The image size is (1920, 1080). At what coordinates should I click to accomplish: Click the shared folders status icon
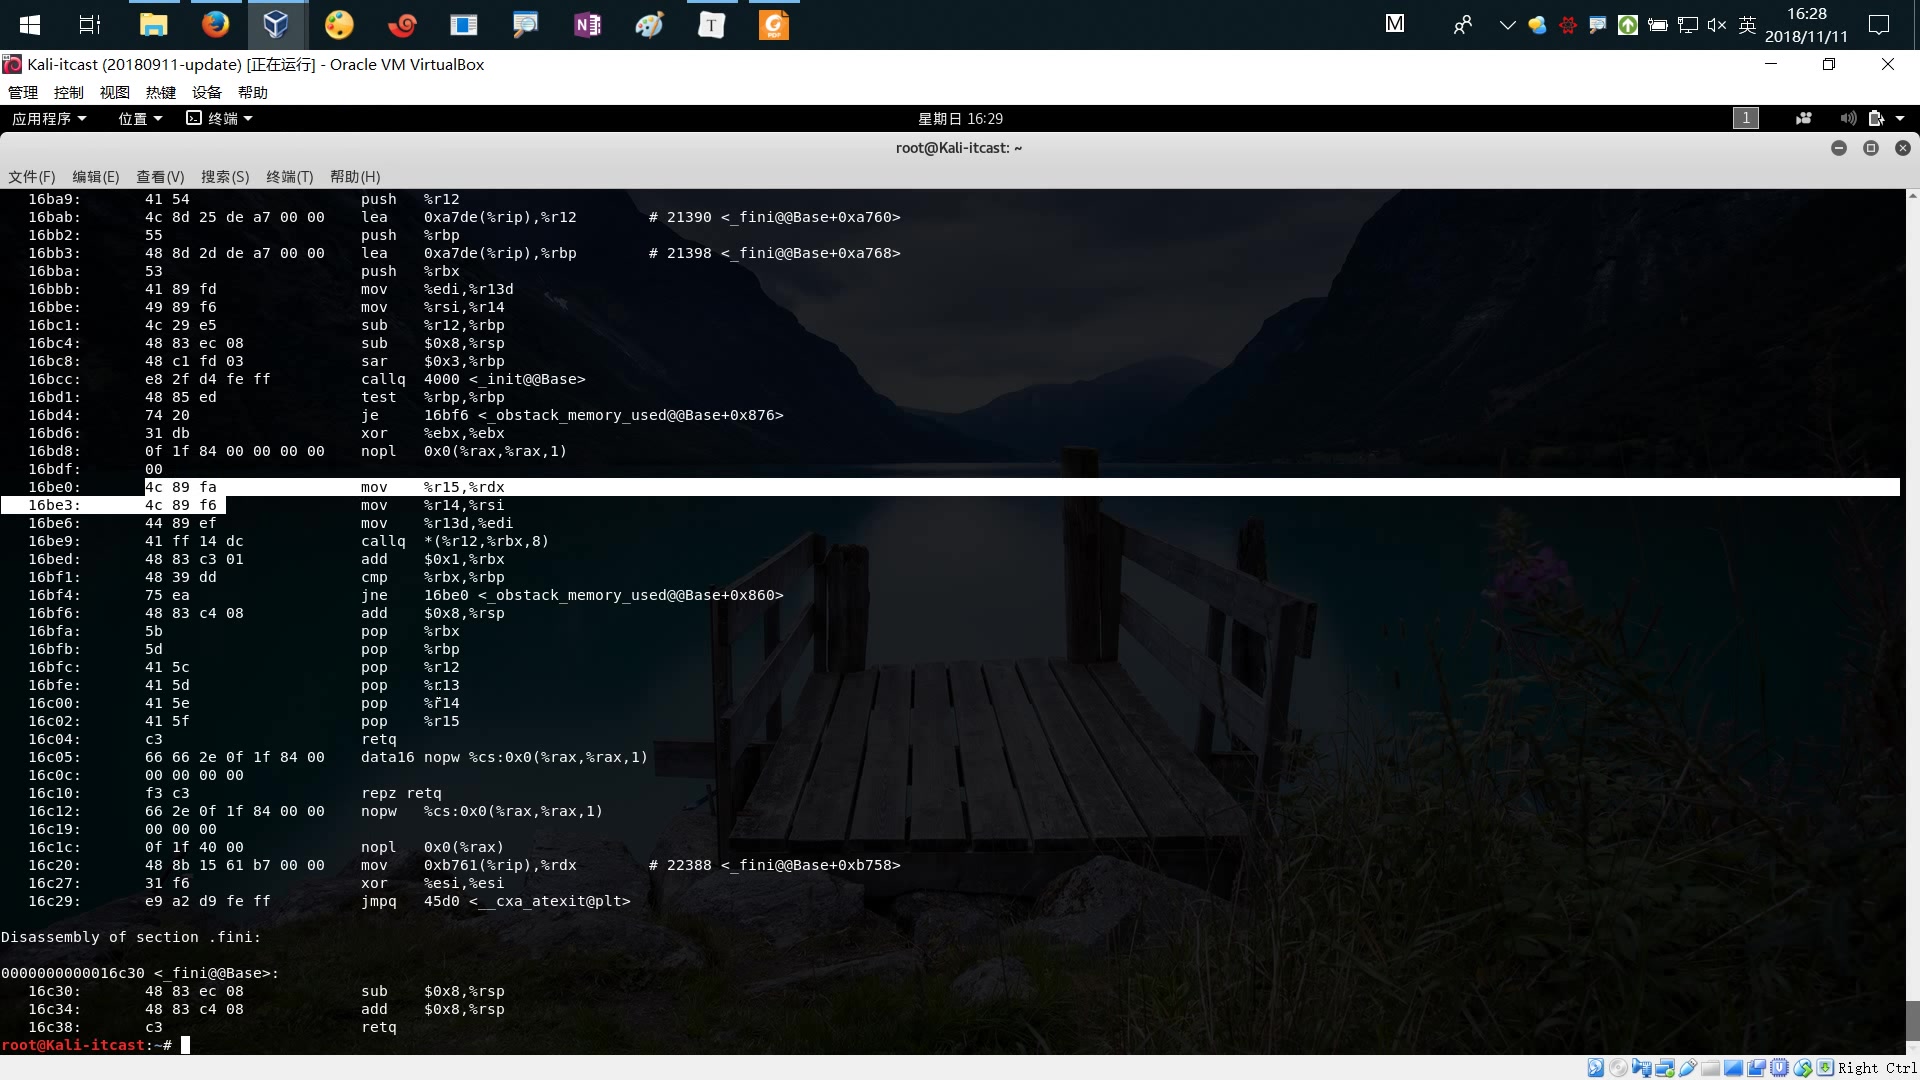[1710, 1068]
